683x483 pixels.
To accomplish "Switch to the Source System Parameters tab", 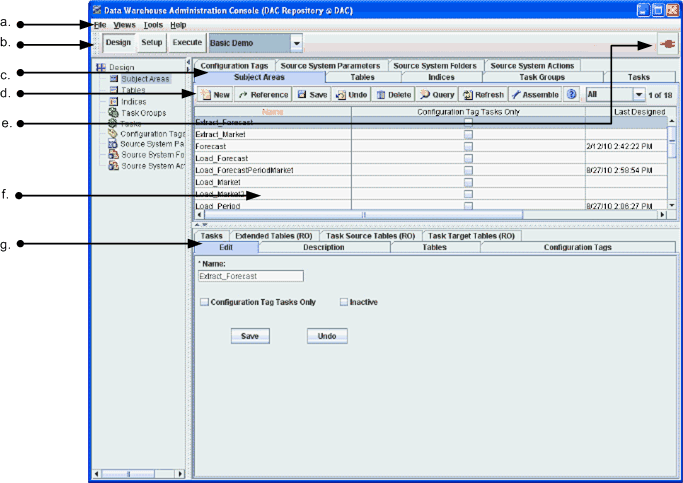I will coord(331,66).
